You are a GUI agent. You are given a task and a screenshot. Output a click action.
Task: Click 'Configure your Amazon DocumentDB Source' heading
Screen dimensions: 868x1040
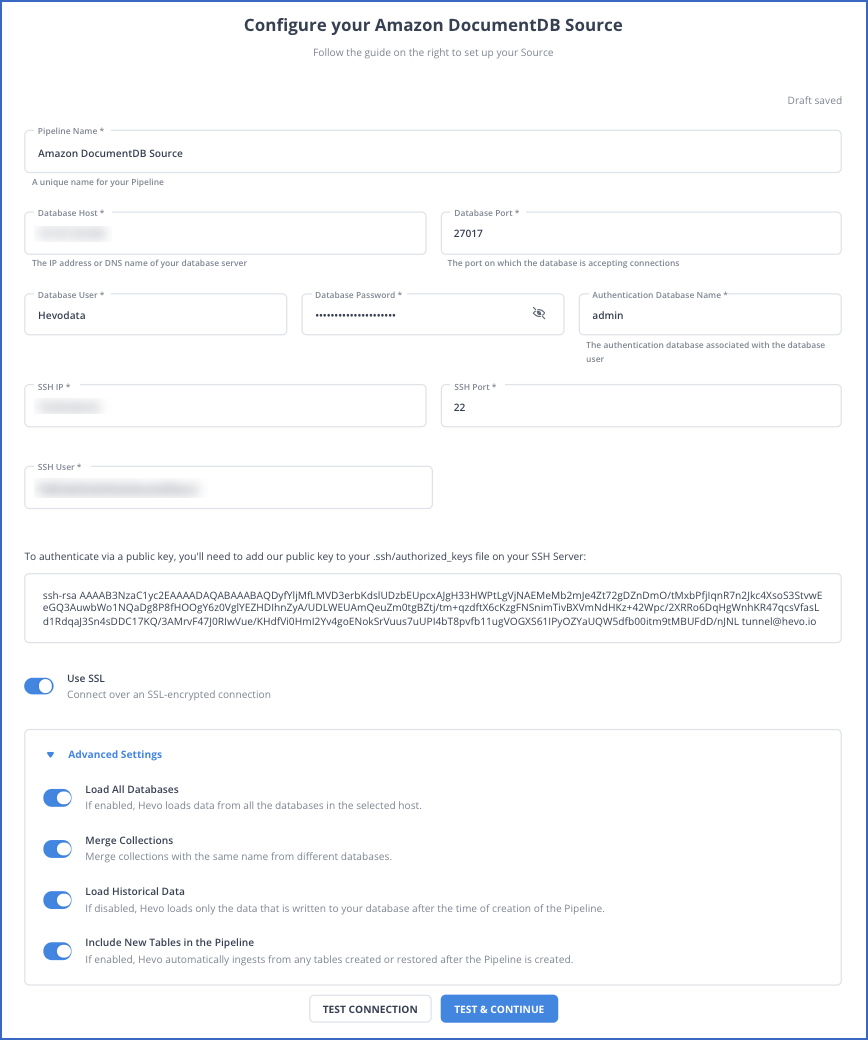(x=433, y=25)
